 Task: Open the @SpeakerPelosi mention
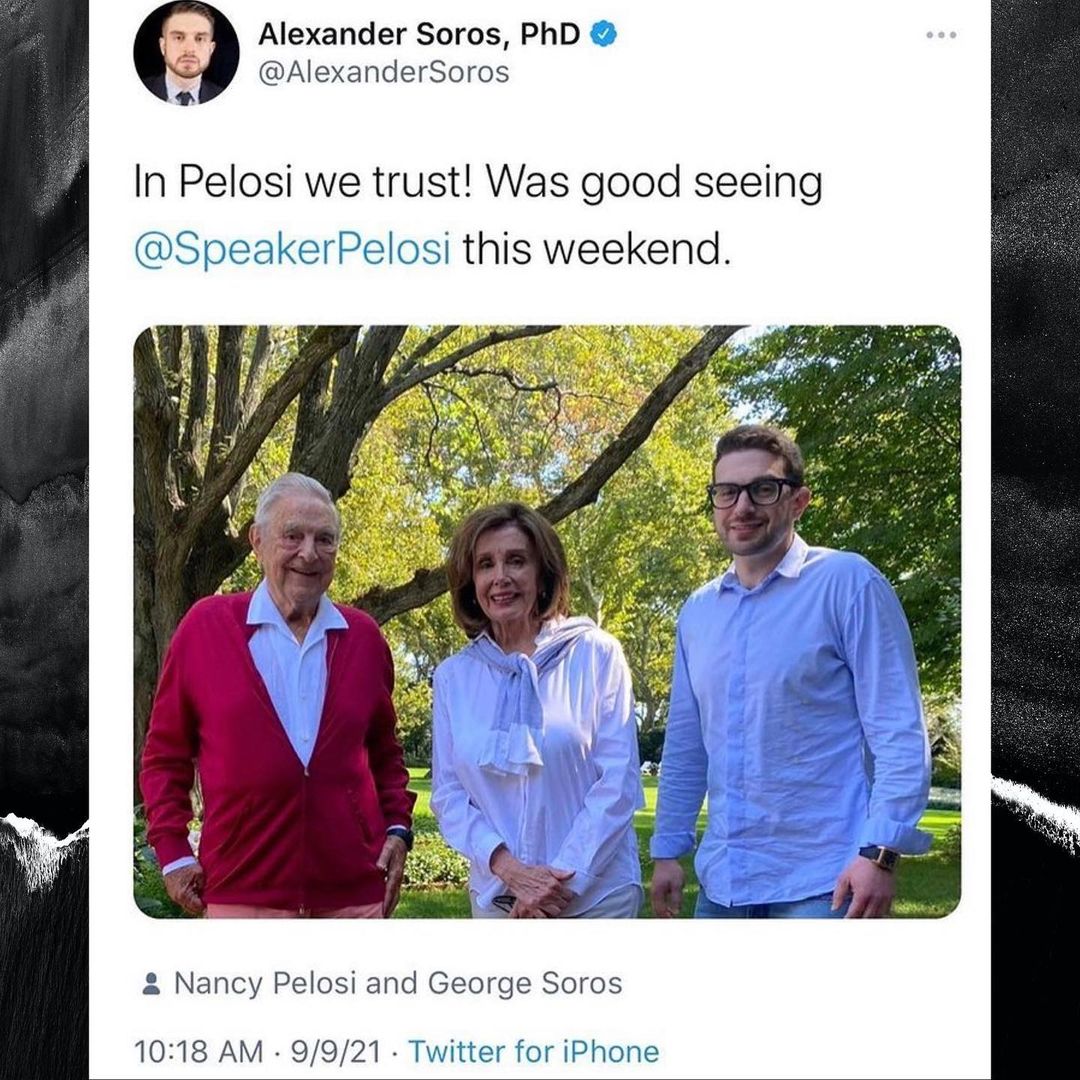[x=293, y=249]
